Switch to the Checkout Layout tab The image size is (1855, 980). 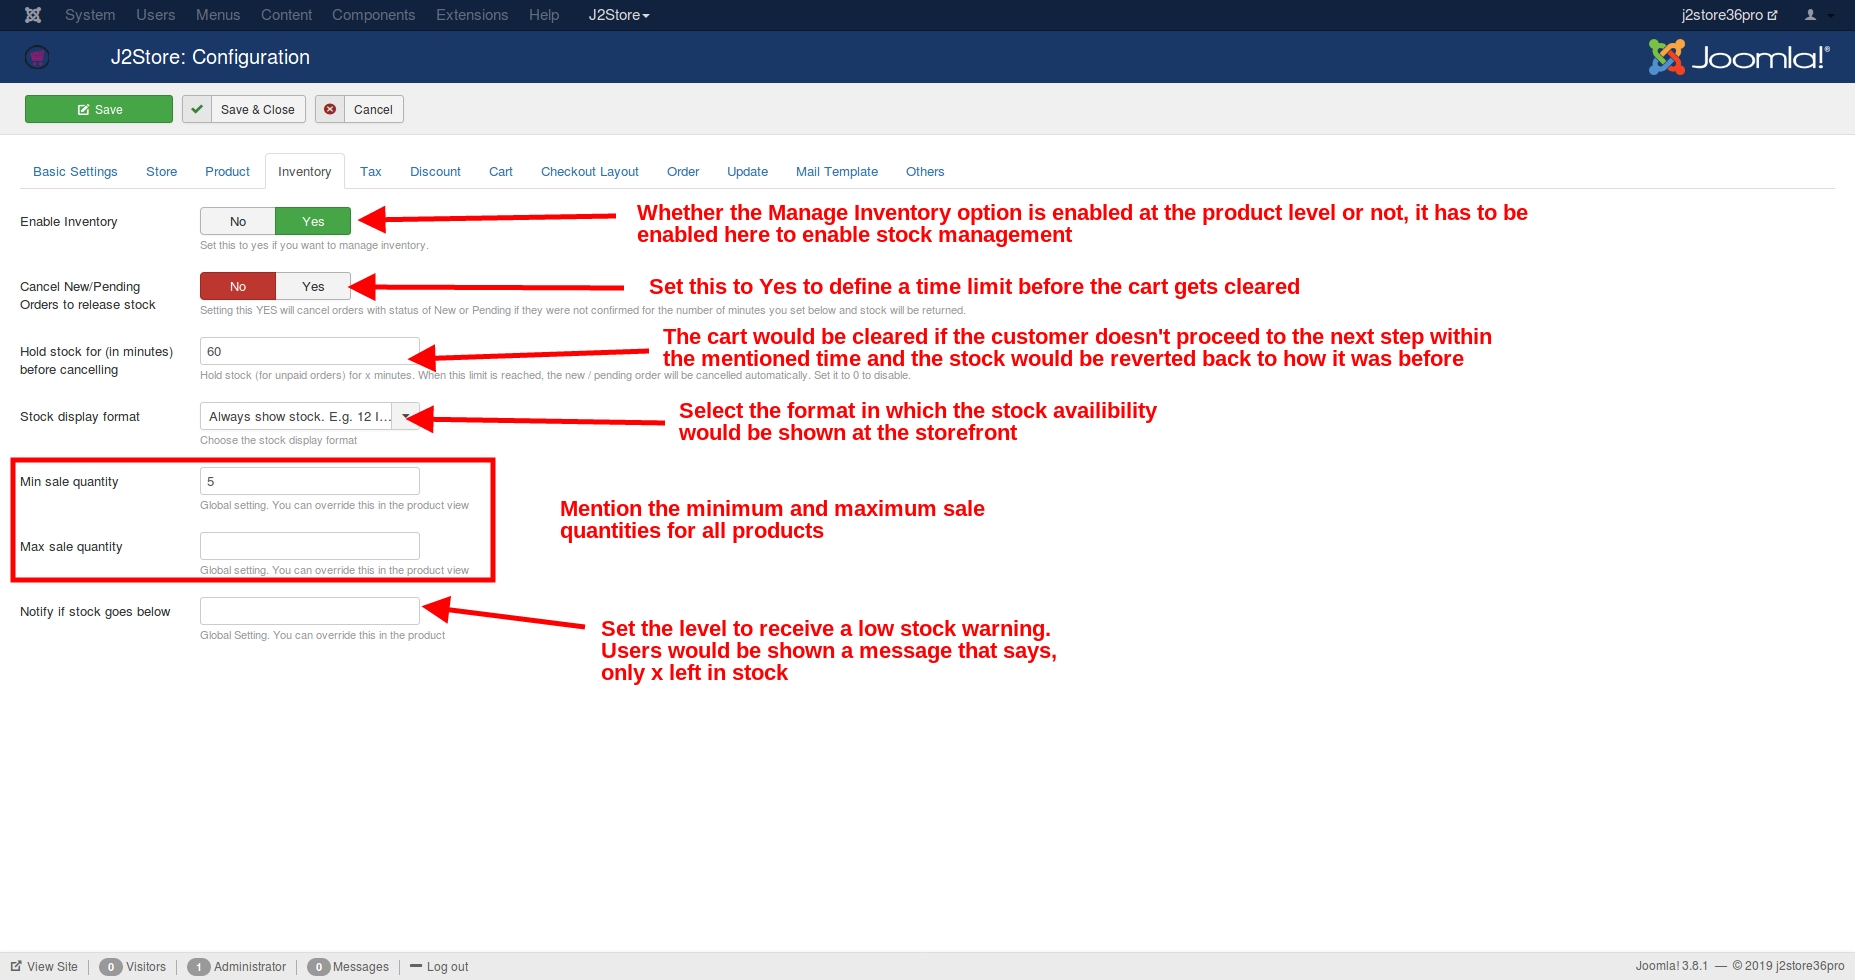590,171
